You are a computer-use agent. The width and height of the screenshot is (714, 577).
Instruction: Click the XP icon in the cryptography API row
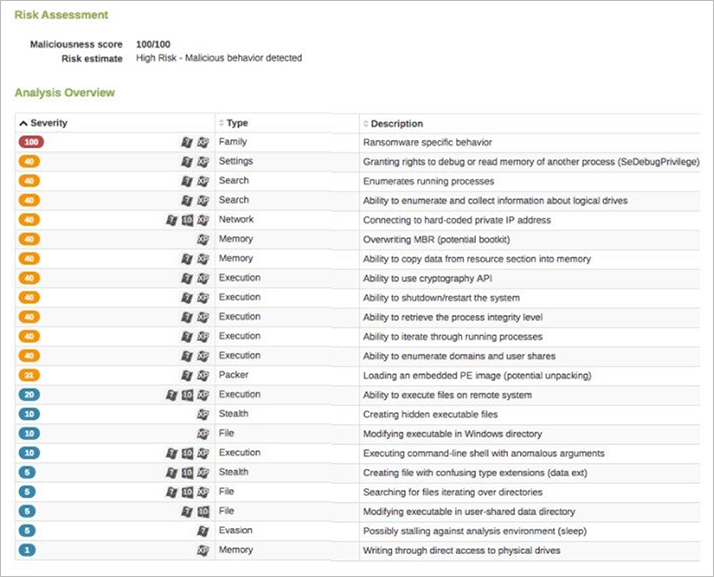[203, 278]
